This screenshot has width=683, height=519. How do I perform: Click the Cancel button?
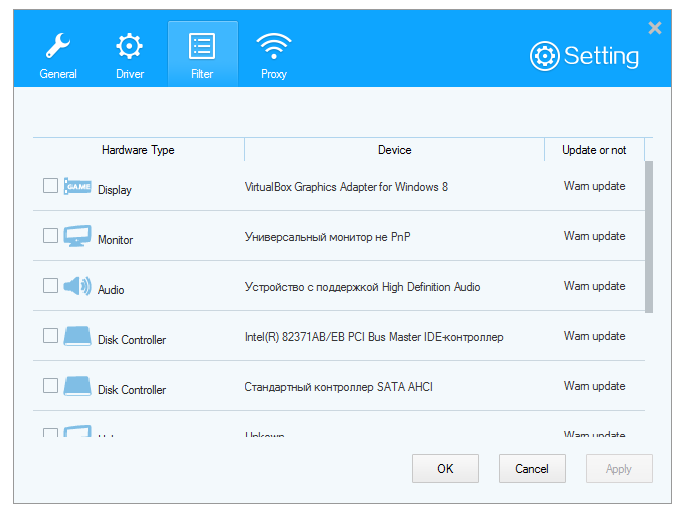[x=532, y=468]
